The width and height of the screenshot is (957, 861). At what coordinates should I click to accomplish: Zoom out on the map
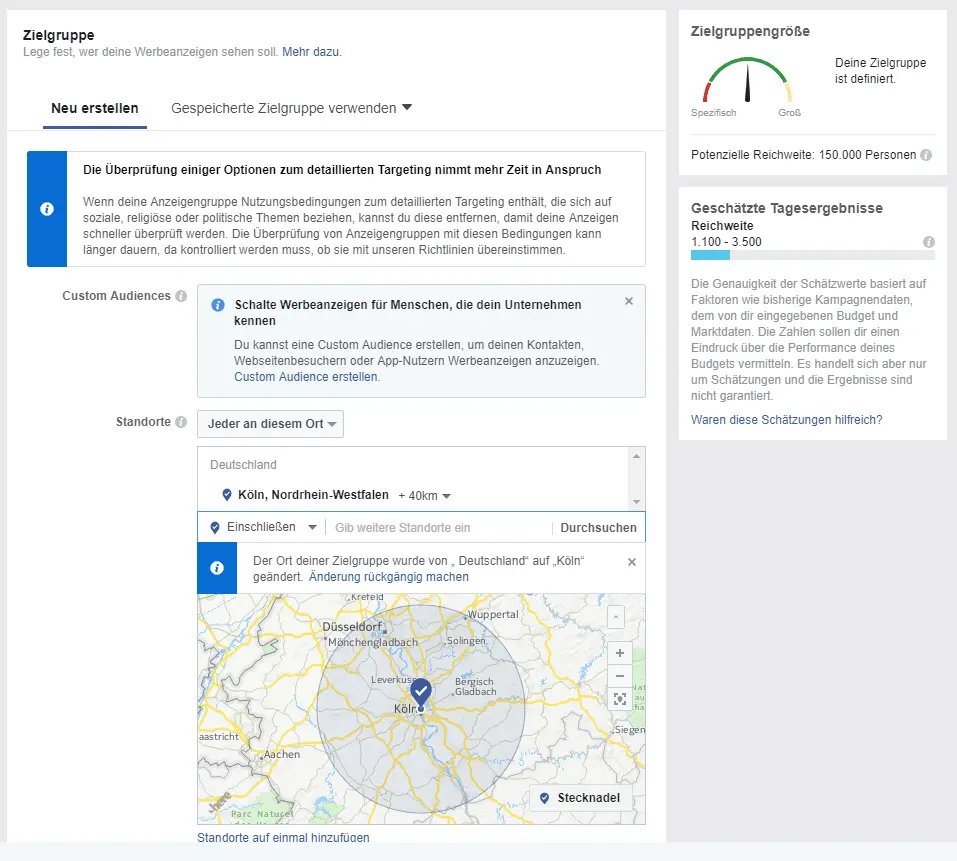click(x=619, y=676)
